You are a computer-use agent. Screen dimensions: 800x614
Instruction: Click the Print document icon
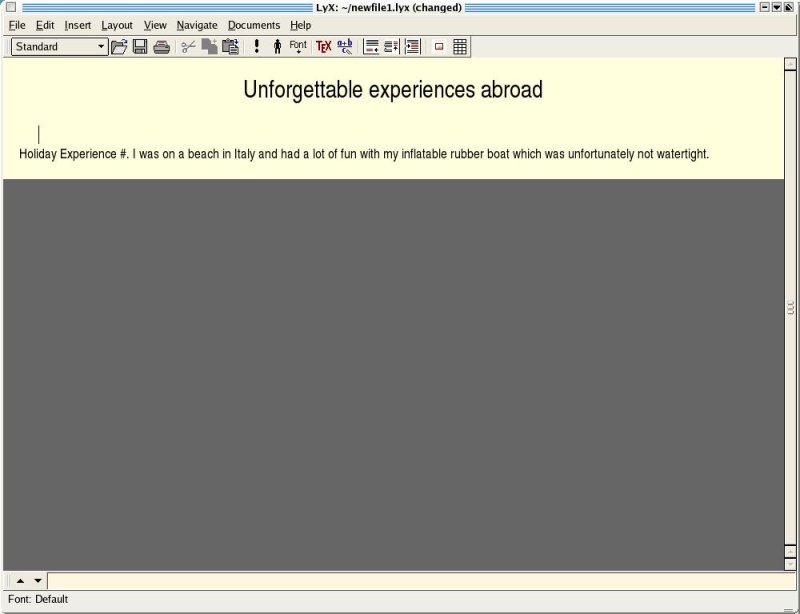(161, 46)
